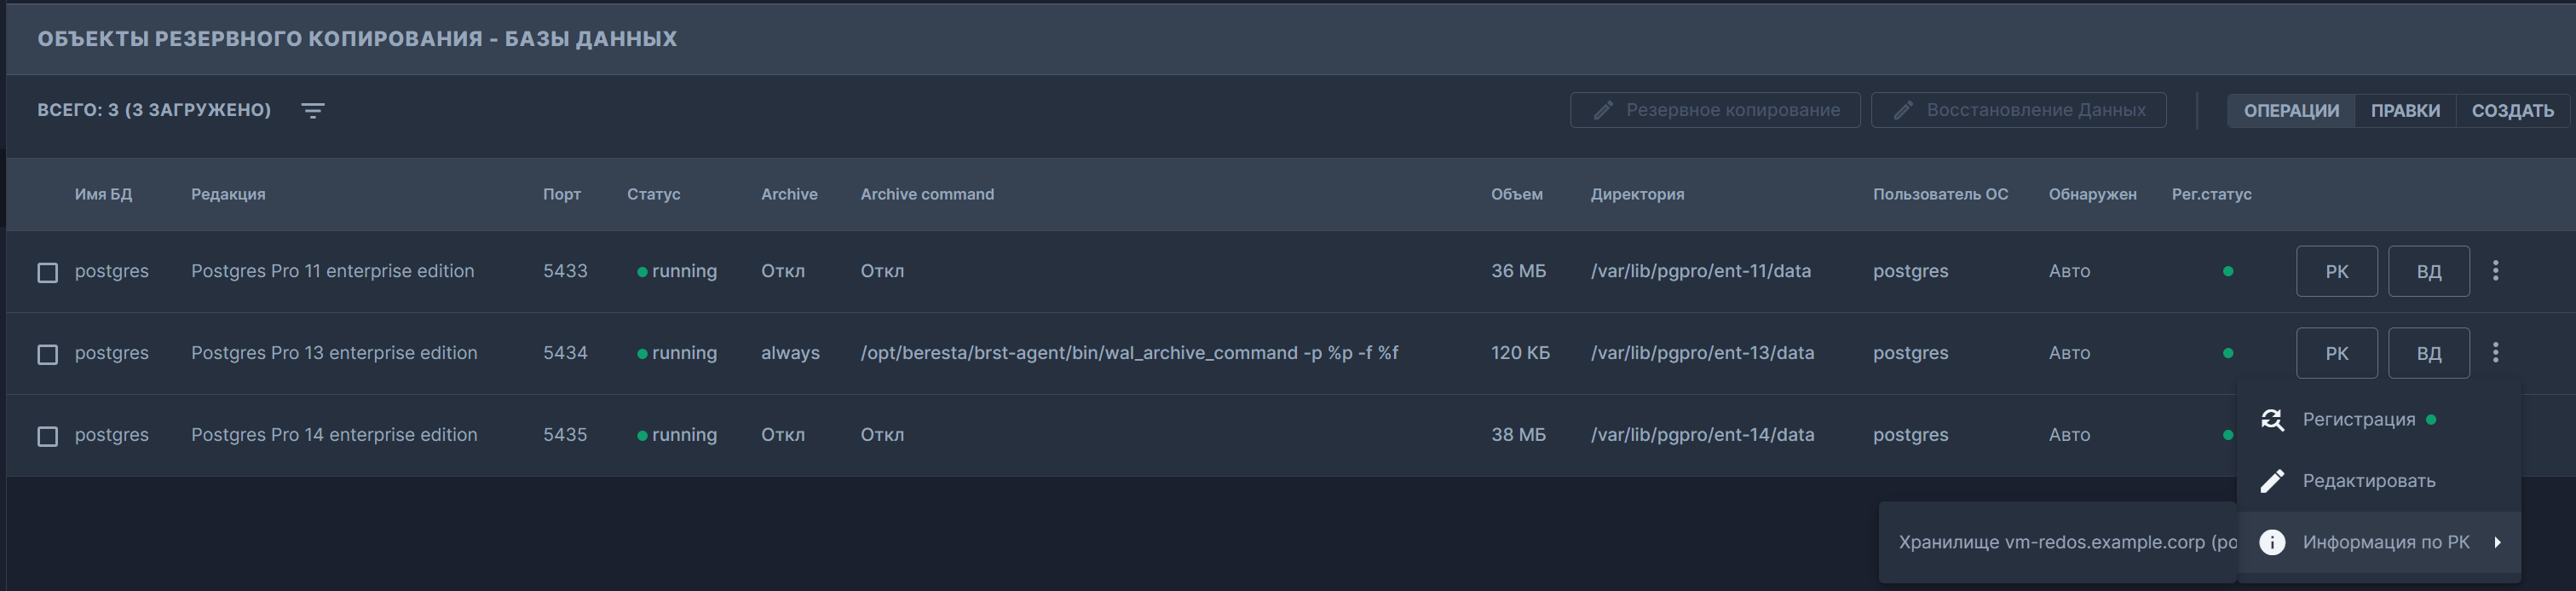This screenshot has height=591, width=2576.
Task: Expand the Информация по РК submenu arrow
Action: tap(2497, 542)
